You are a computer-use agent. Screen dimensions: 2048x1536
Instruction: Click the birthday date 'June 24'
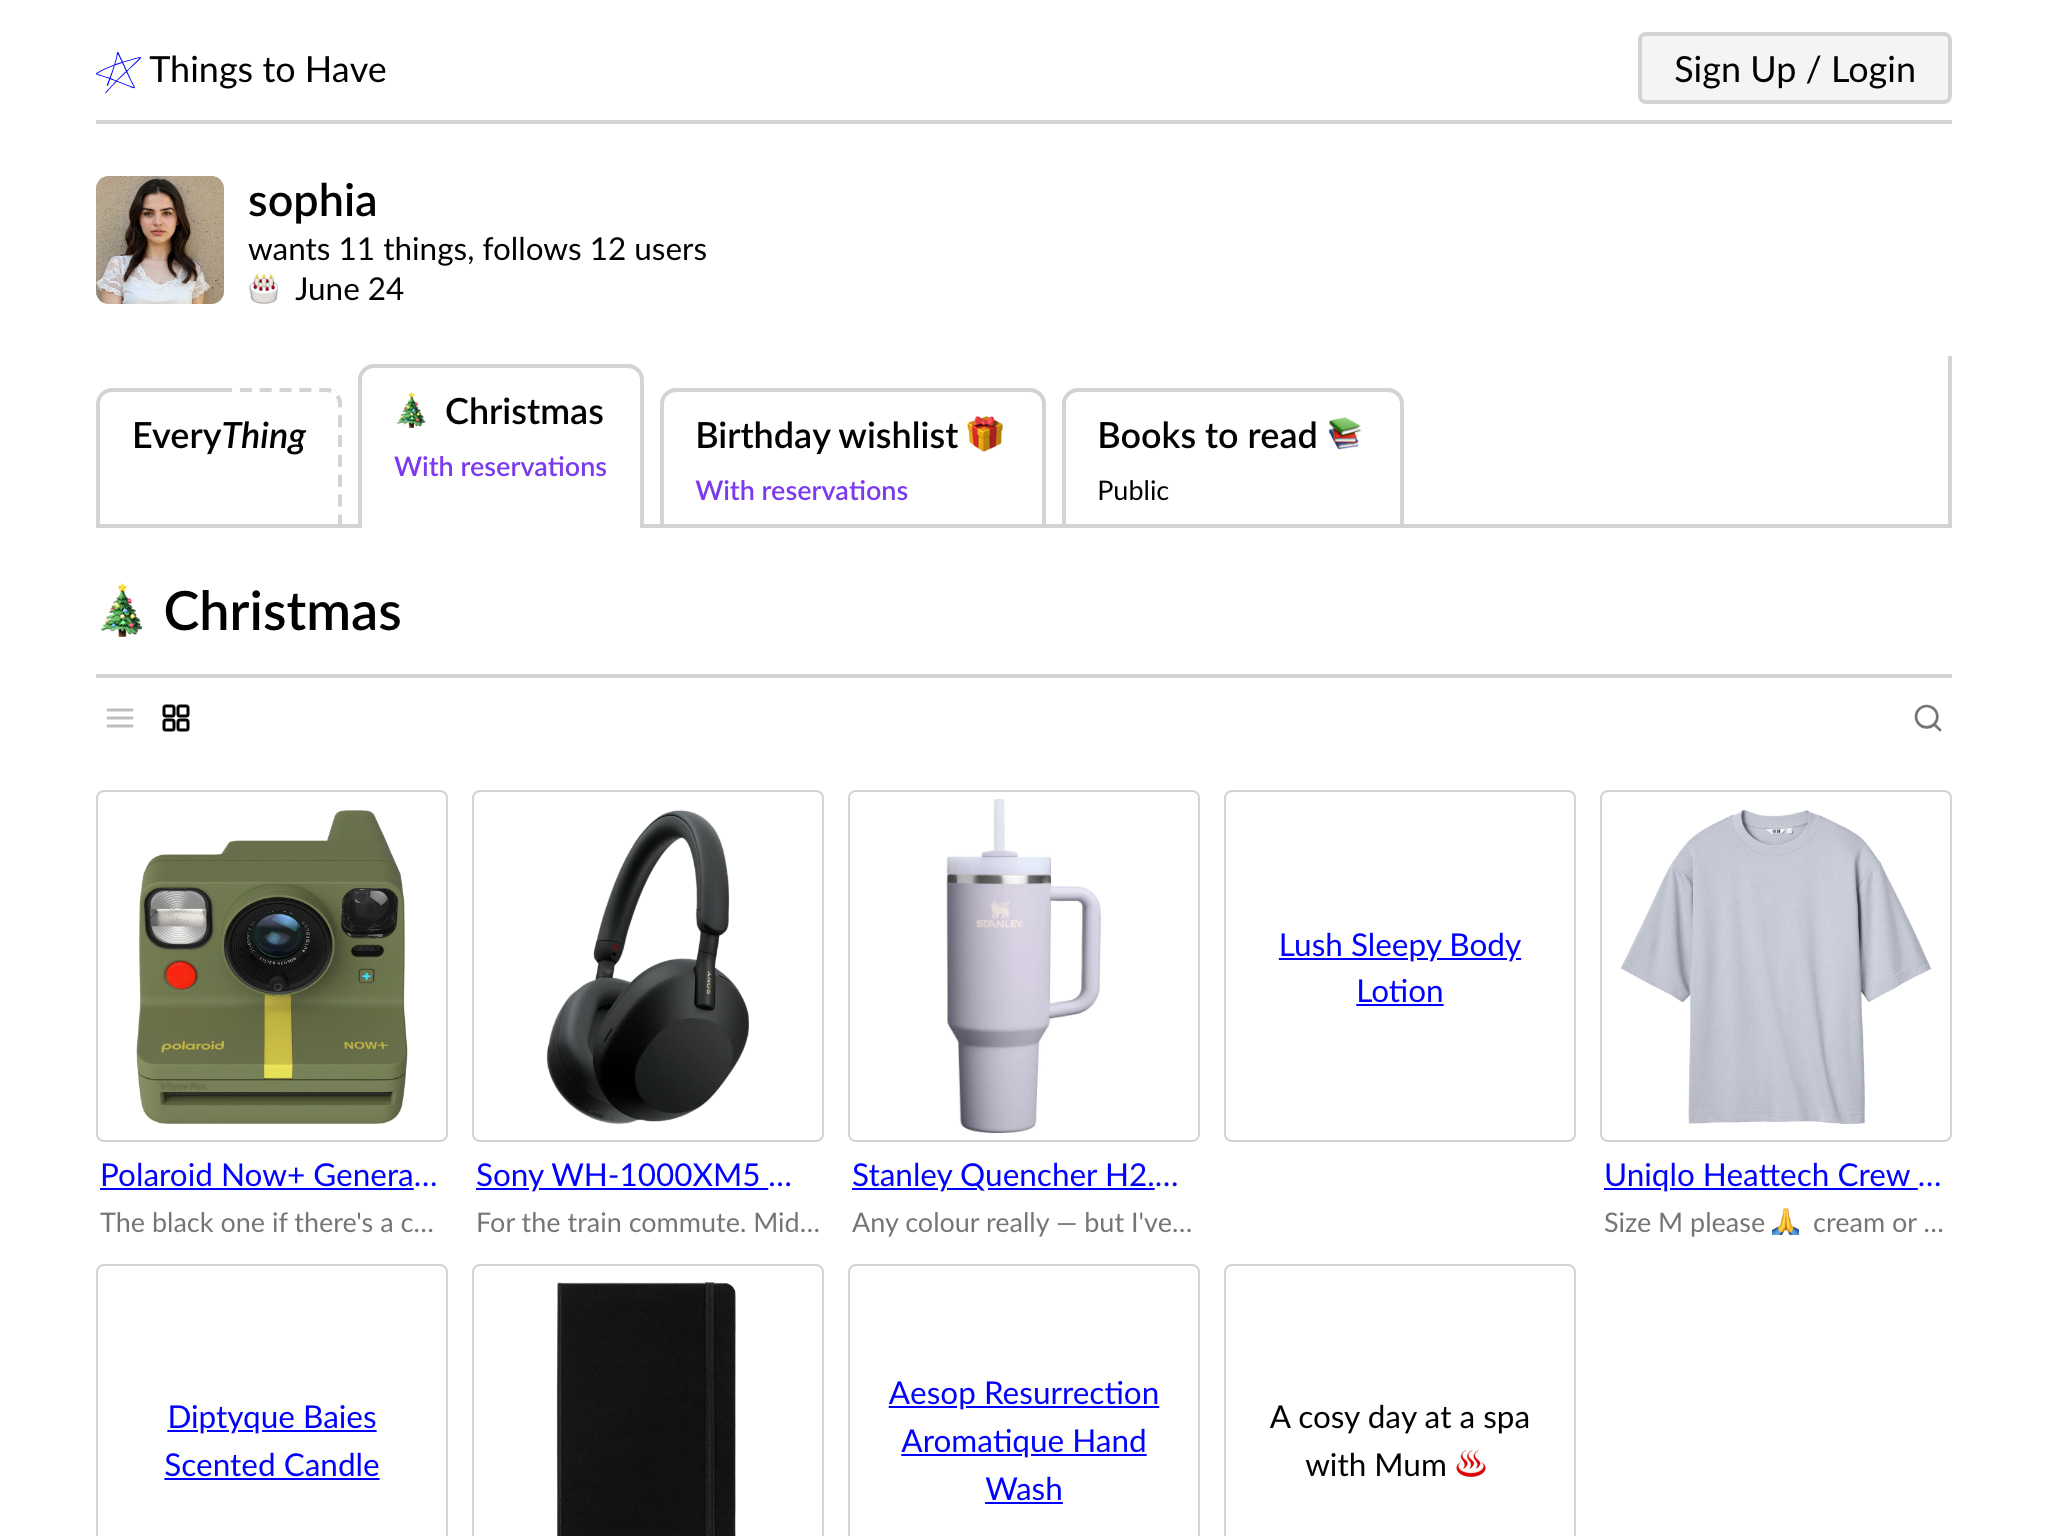coord(349,289)
